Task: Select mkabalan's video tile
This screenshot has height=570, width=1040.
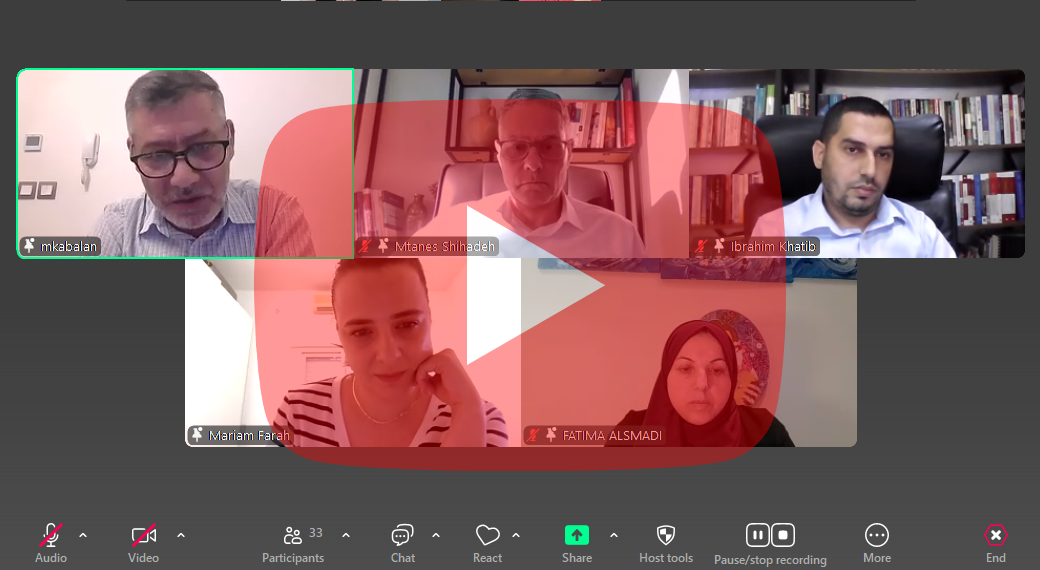Action: [185, 163]
